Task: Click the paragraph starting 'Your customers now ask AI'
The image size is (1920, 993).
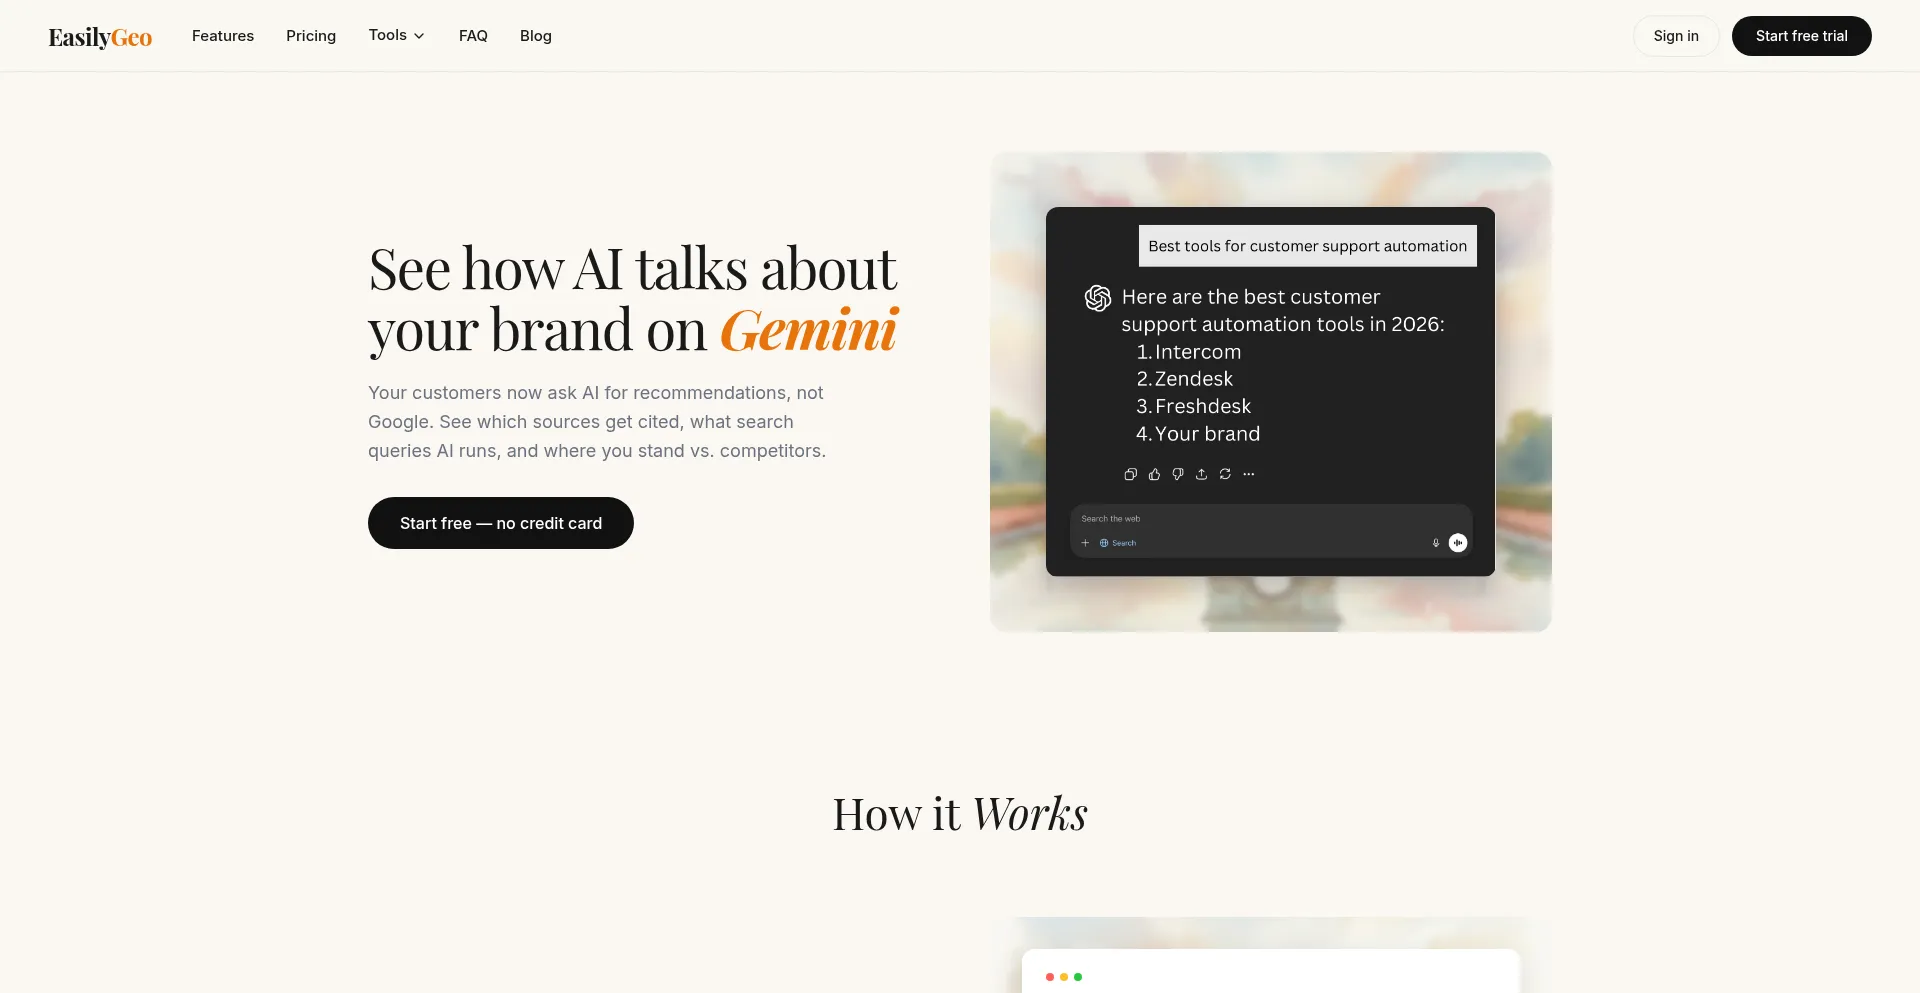Action: click(597, 422)
